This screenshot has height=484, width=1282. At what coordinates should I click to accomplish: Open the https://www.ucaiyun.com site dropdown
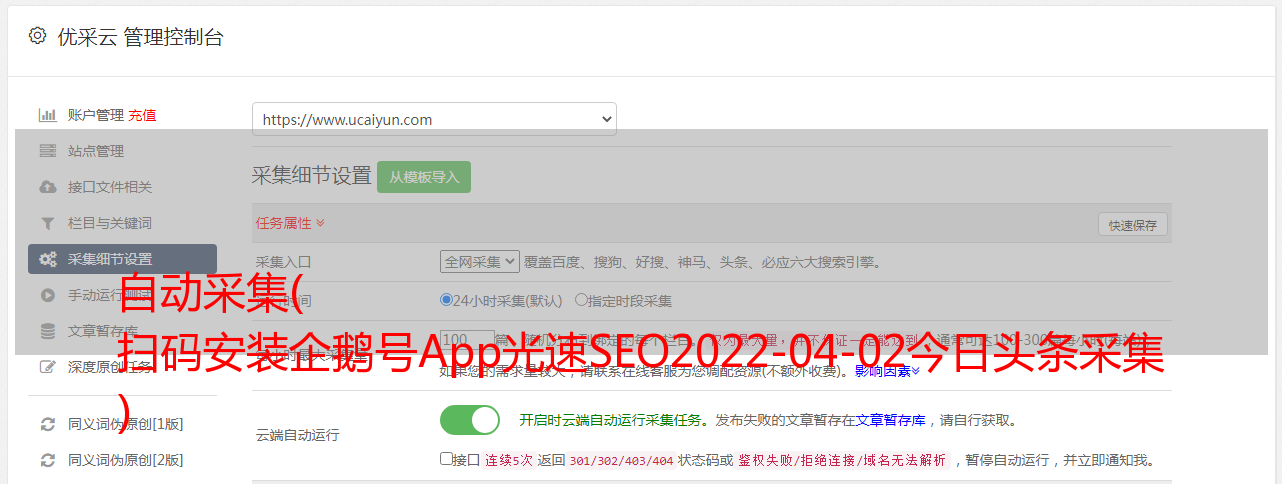pyautogui.click(x=434, y=119)
